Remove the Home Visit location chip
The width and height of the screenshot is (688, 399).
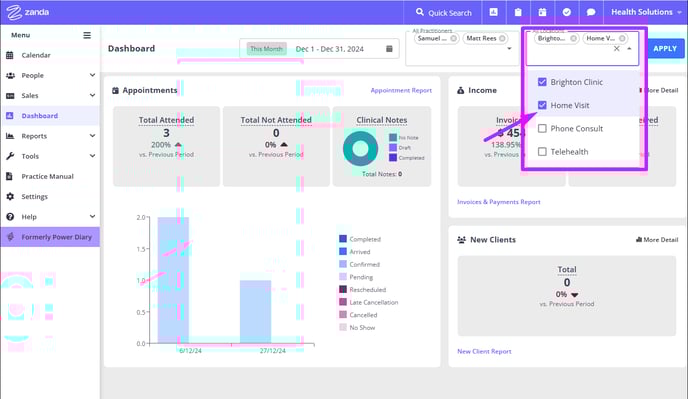pyautogui.click(x=622, y=38)
